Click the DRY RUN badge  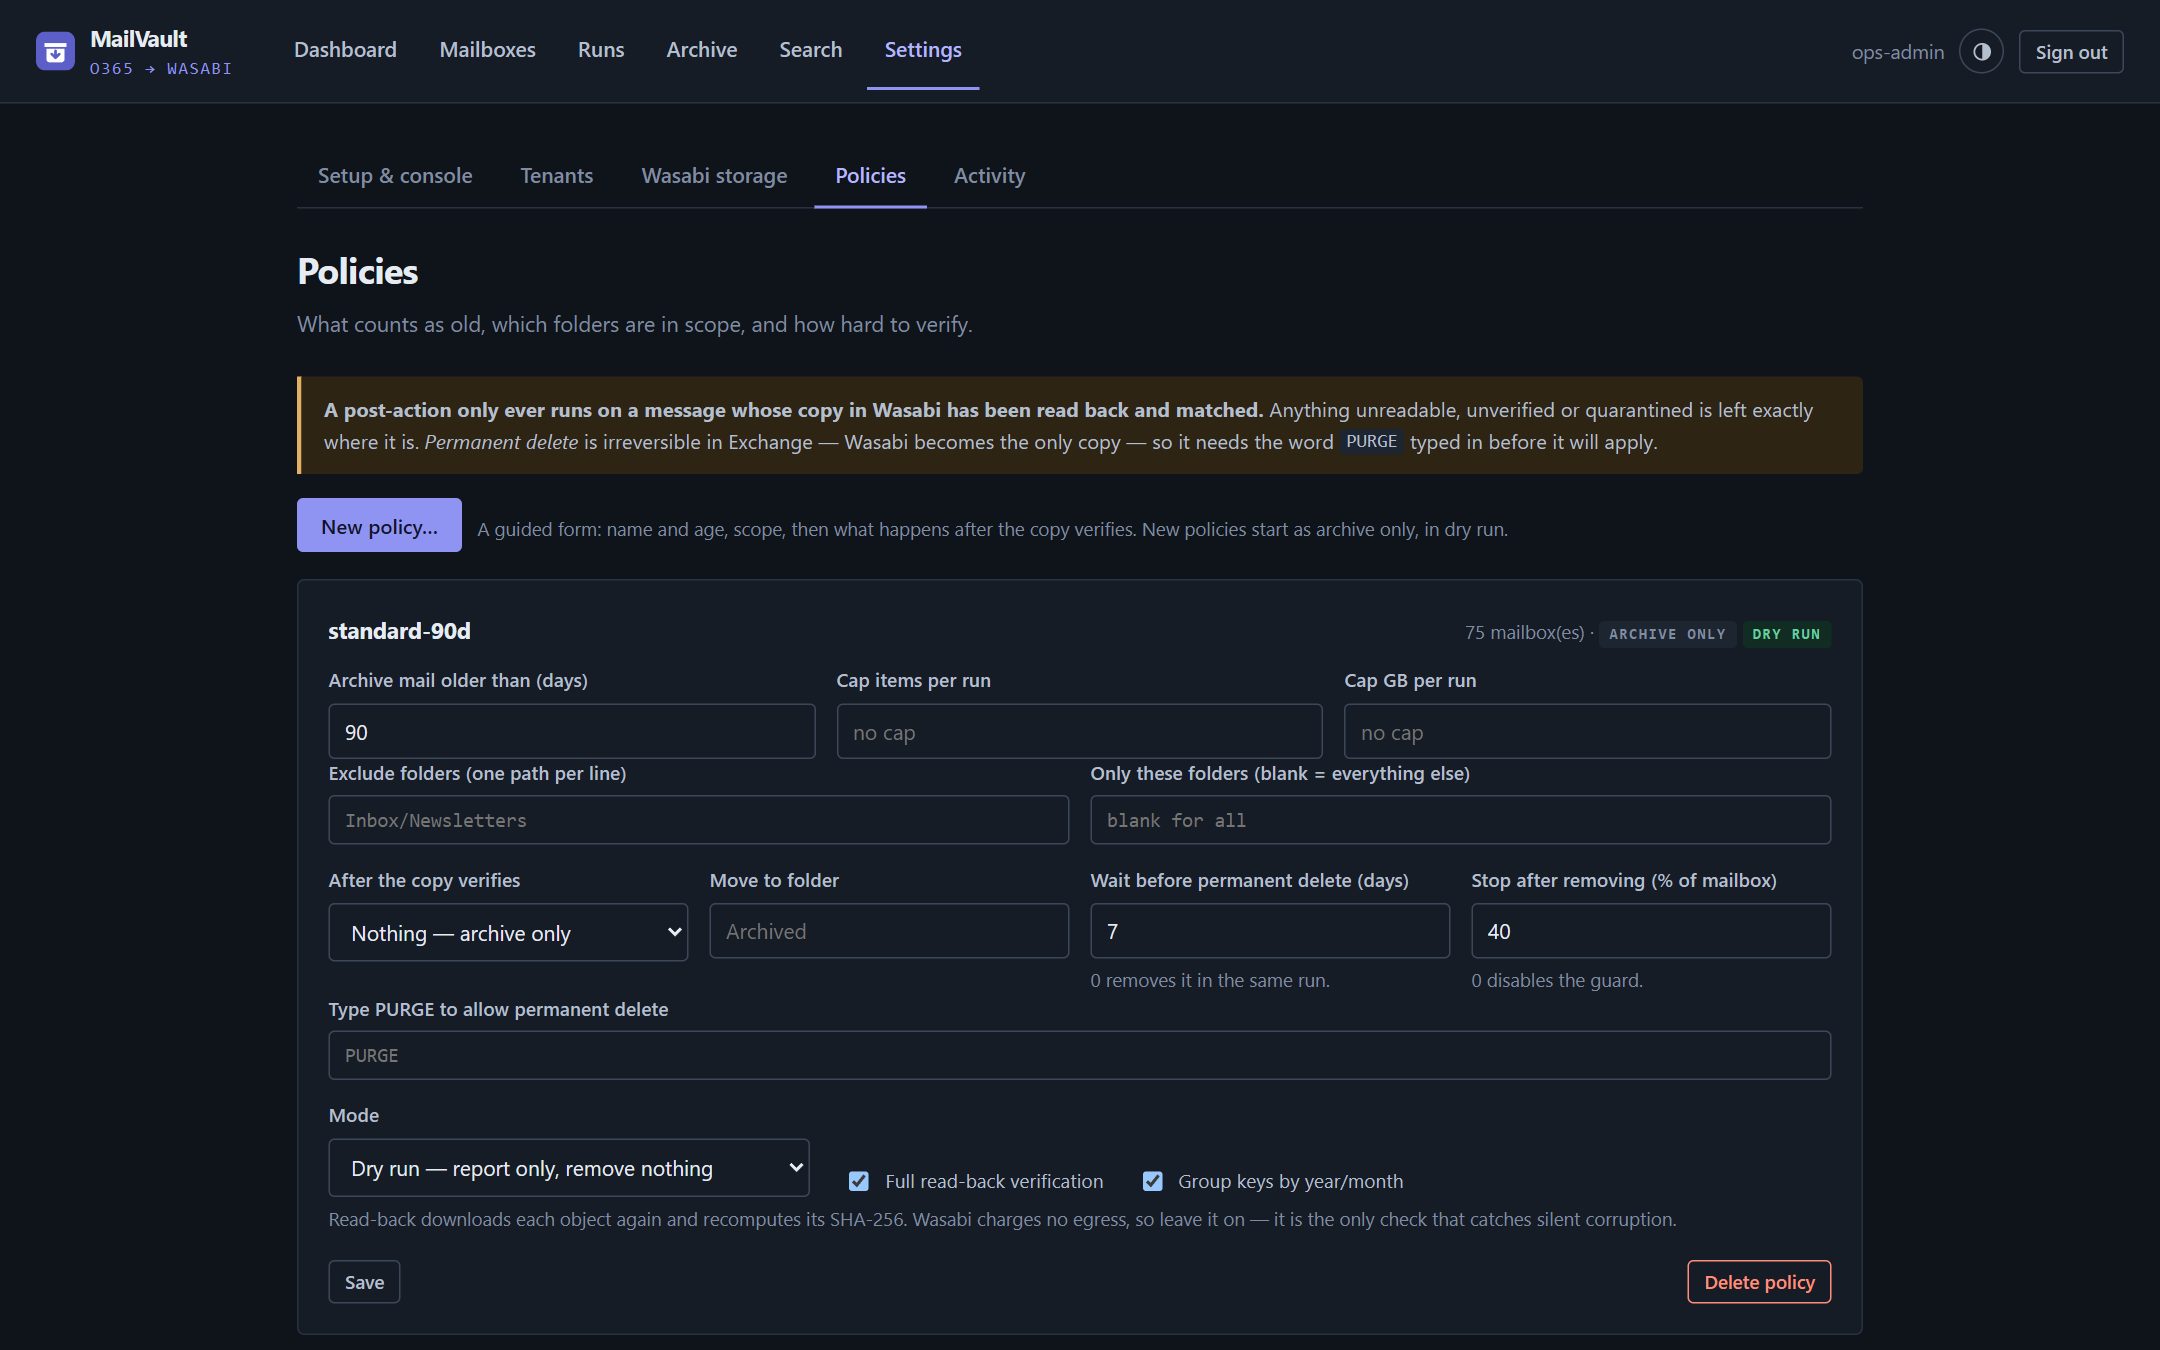click(x=1786, y=634)
